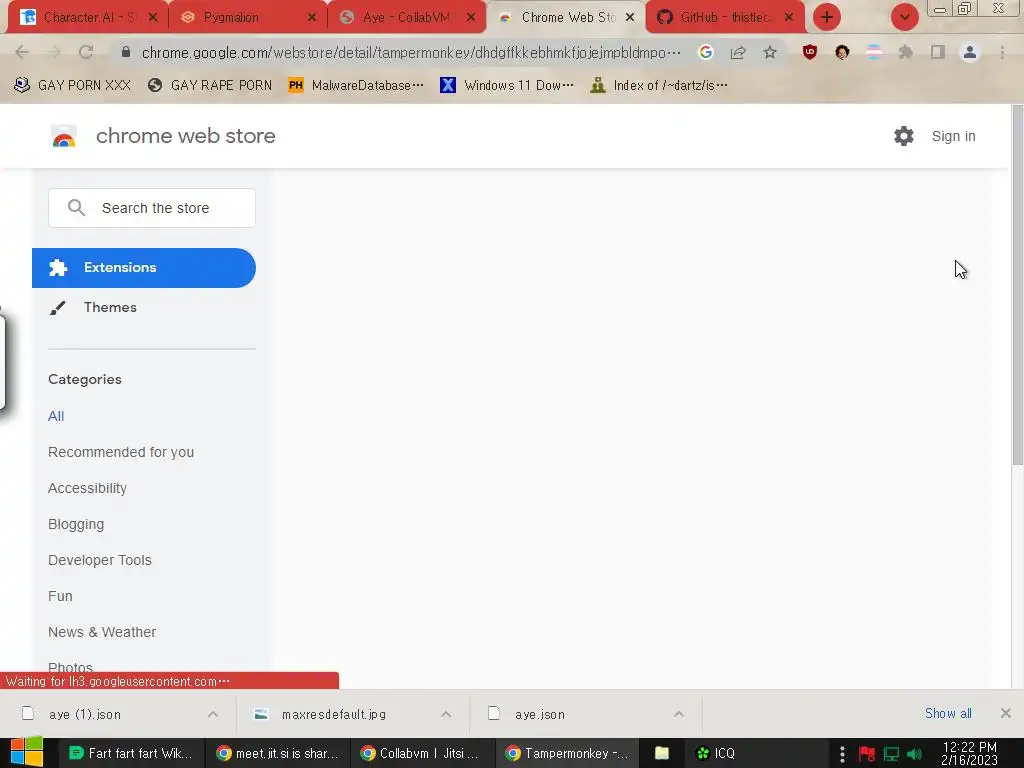The image size is (1024, 768).
Task: Close the Pygmalion tab
Action: tap(312, 18)
